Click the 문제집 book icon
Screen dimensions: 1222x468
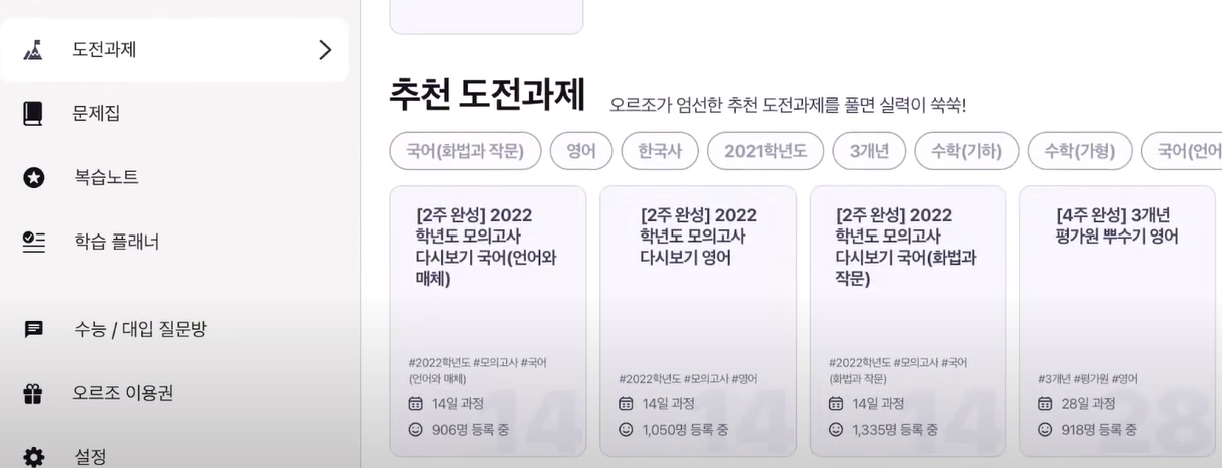[33, 113]
